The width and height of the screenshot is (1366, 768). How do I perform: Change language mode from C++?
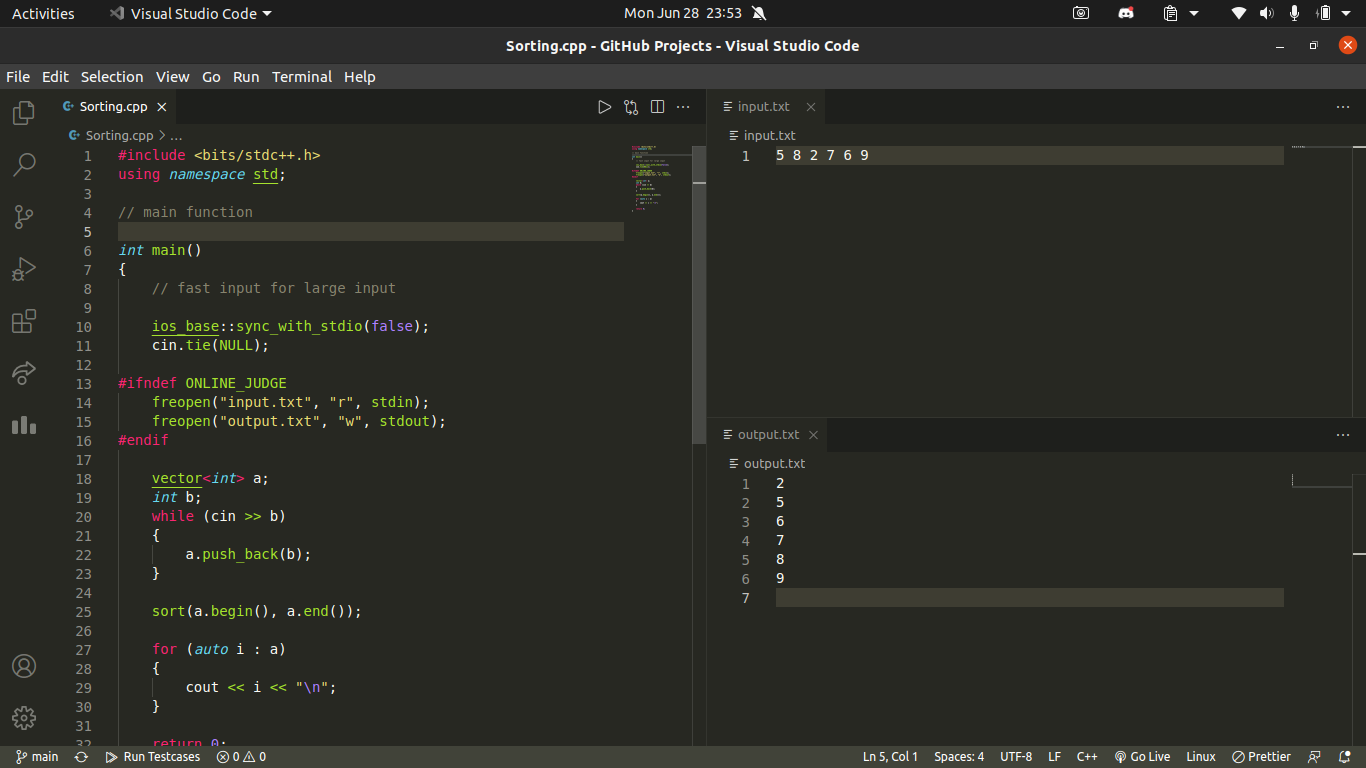coord(1087,757)
